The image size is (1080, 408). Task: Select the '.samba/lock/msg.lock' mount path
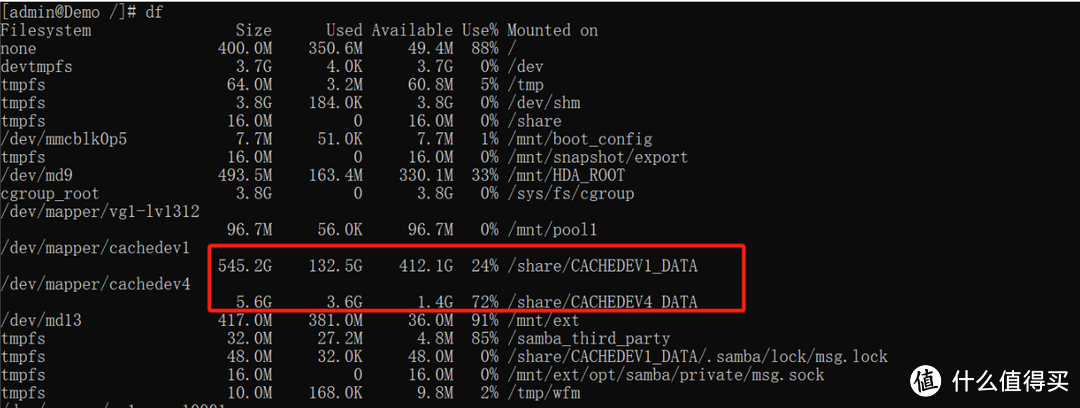click(x=798, y=356)
